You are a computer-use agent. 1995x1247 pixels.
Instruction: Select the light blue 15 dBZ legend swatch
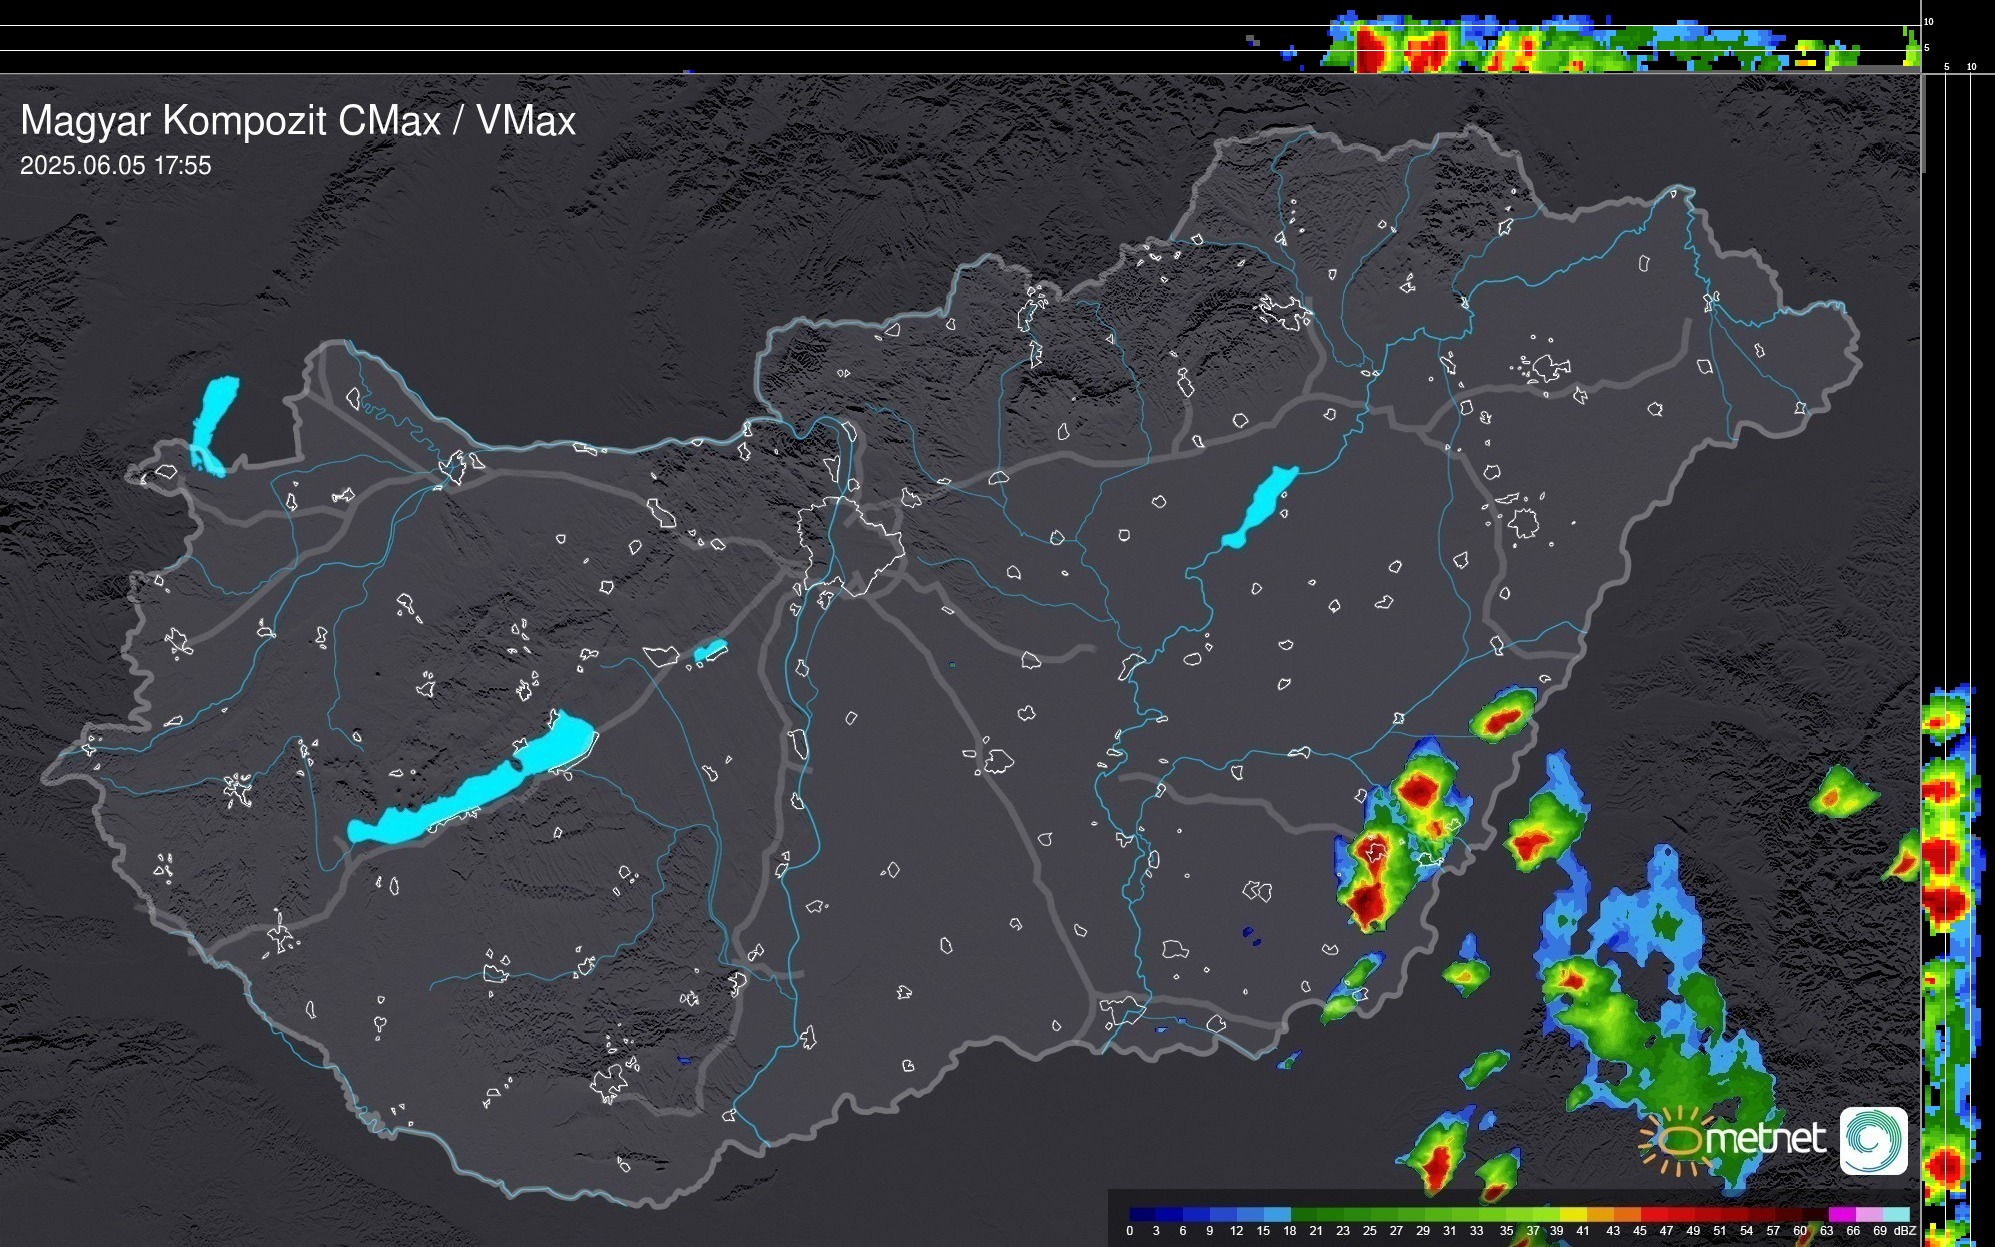click(1277, 1214)
